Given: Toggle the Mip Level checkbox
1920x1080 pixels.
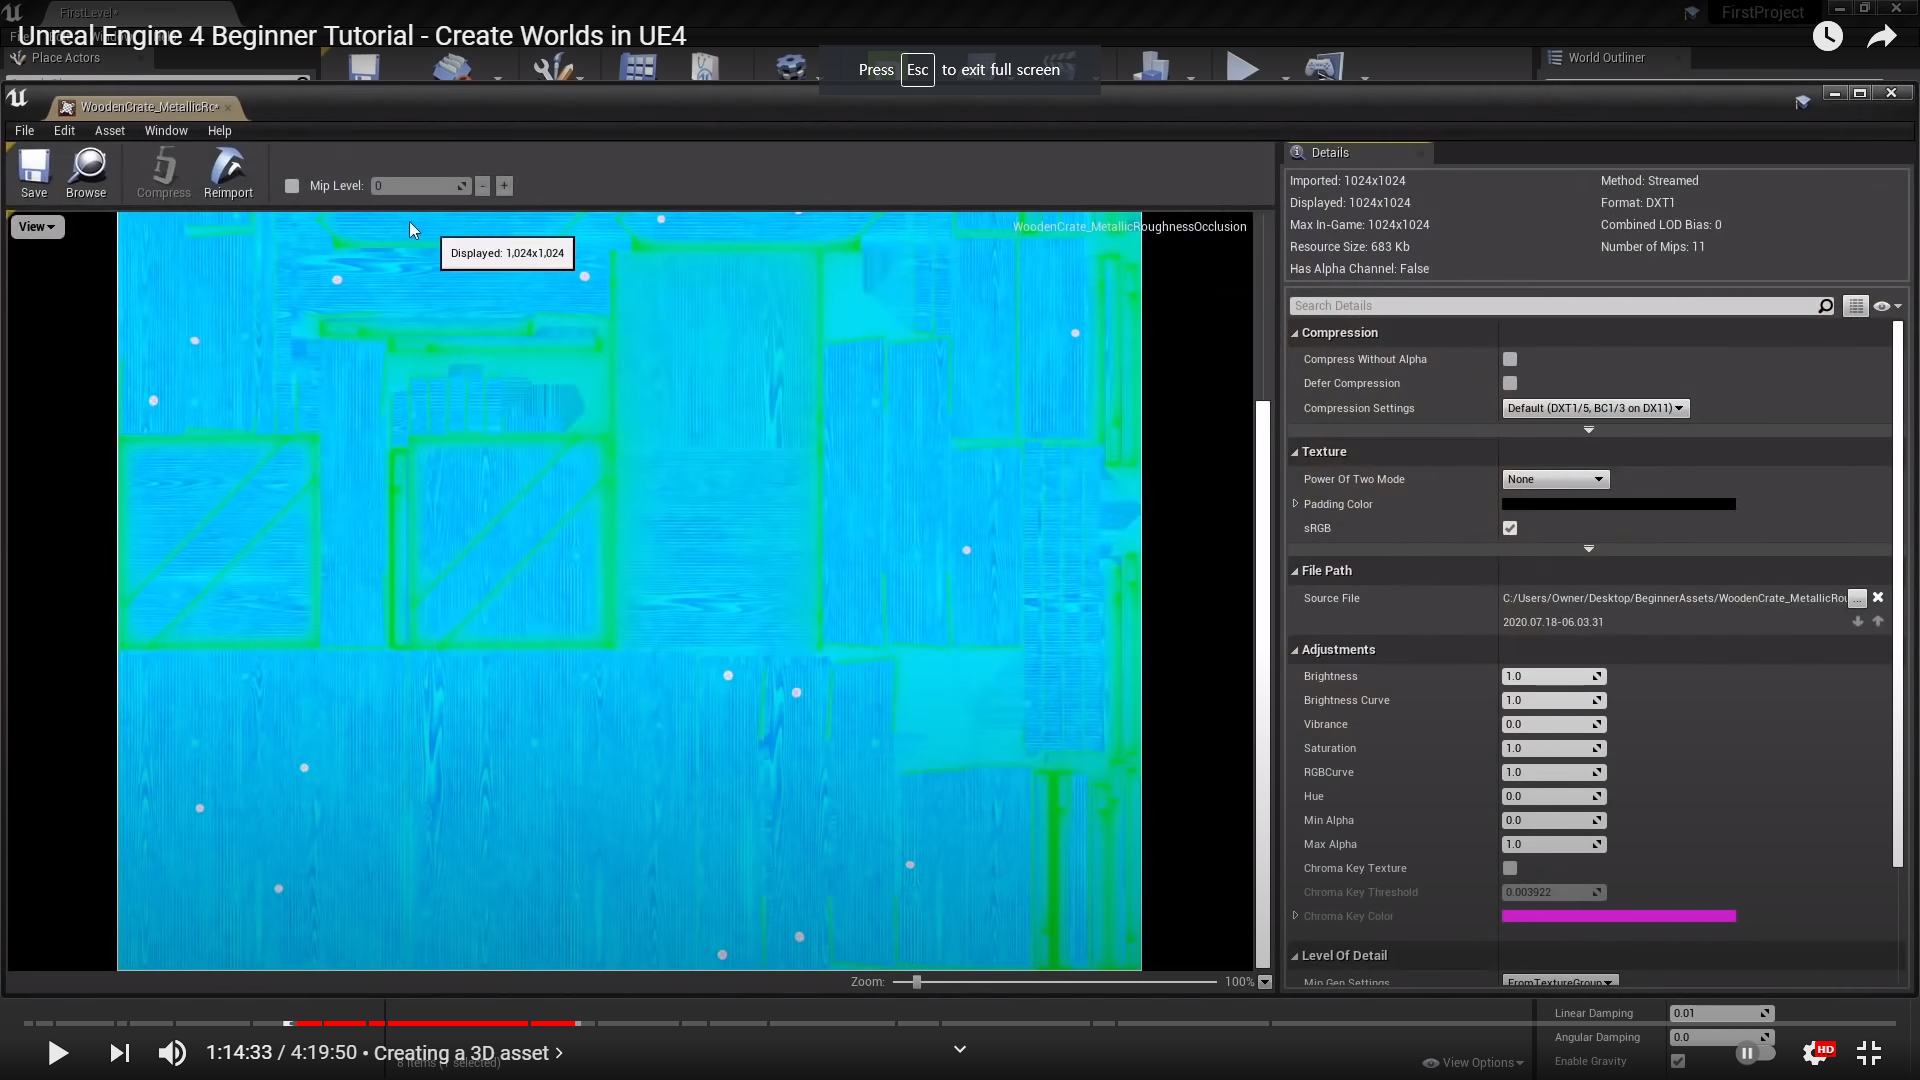Looking at the screenshot, I should (292, 186).
